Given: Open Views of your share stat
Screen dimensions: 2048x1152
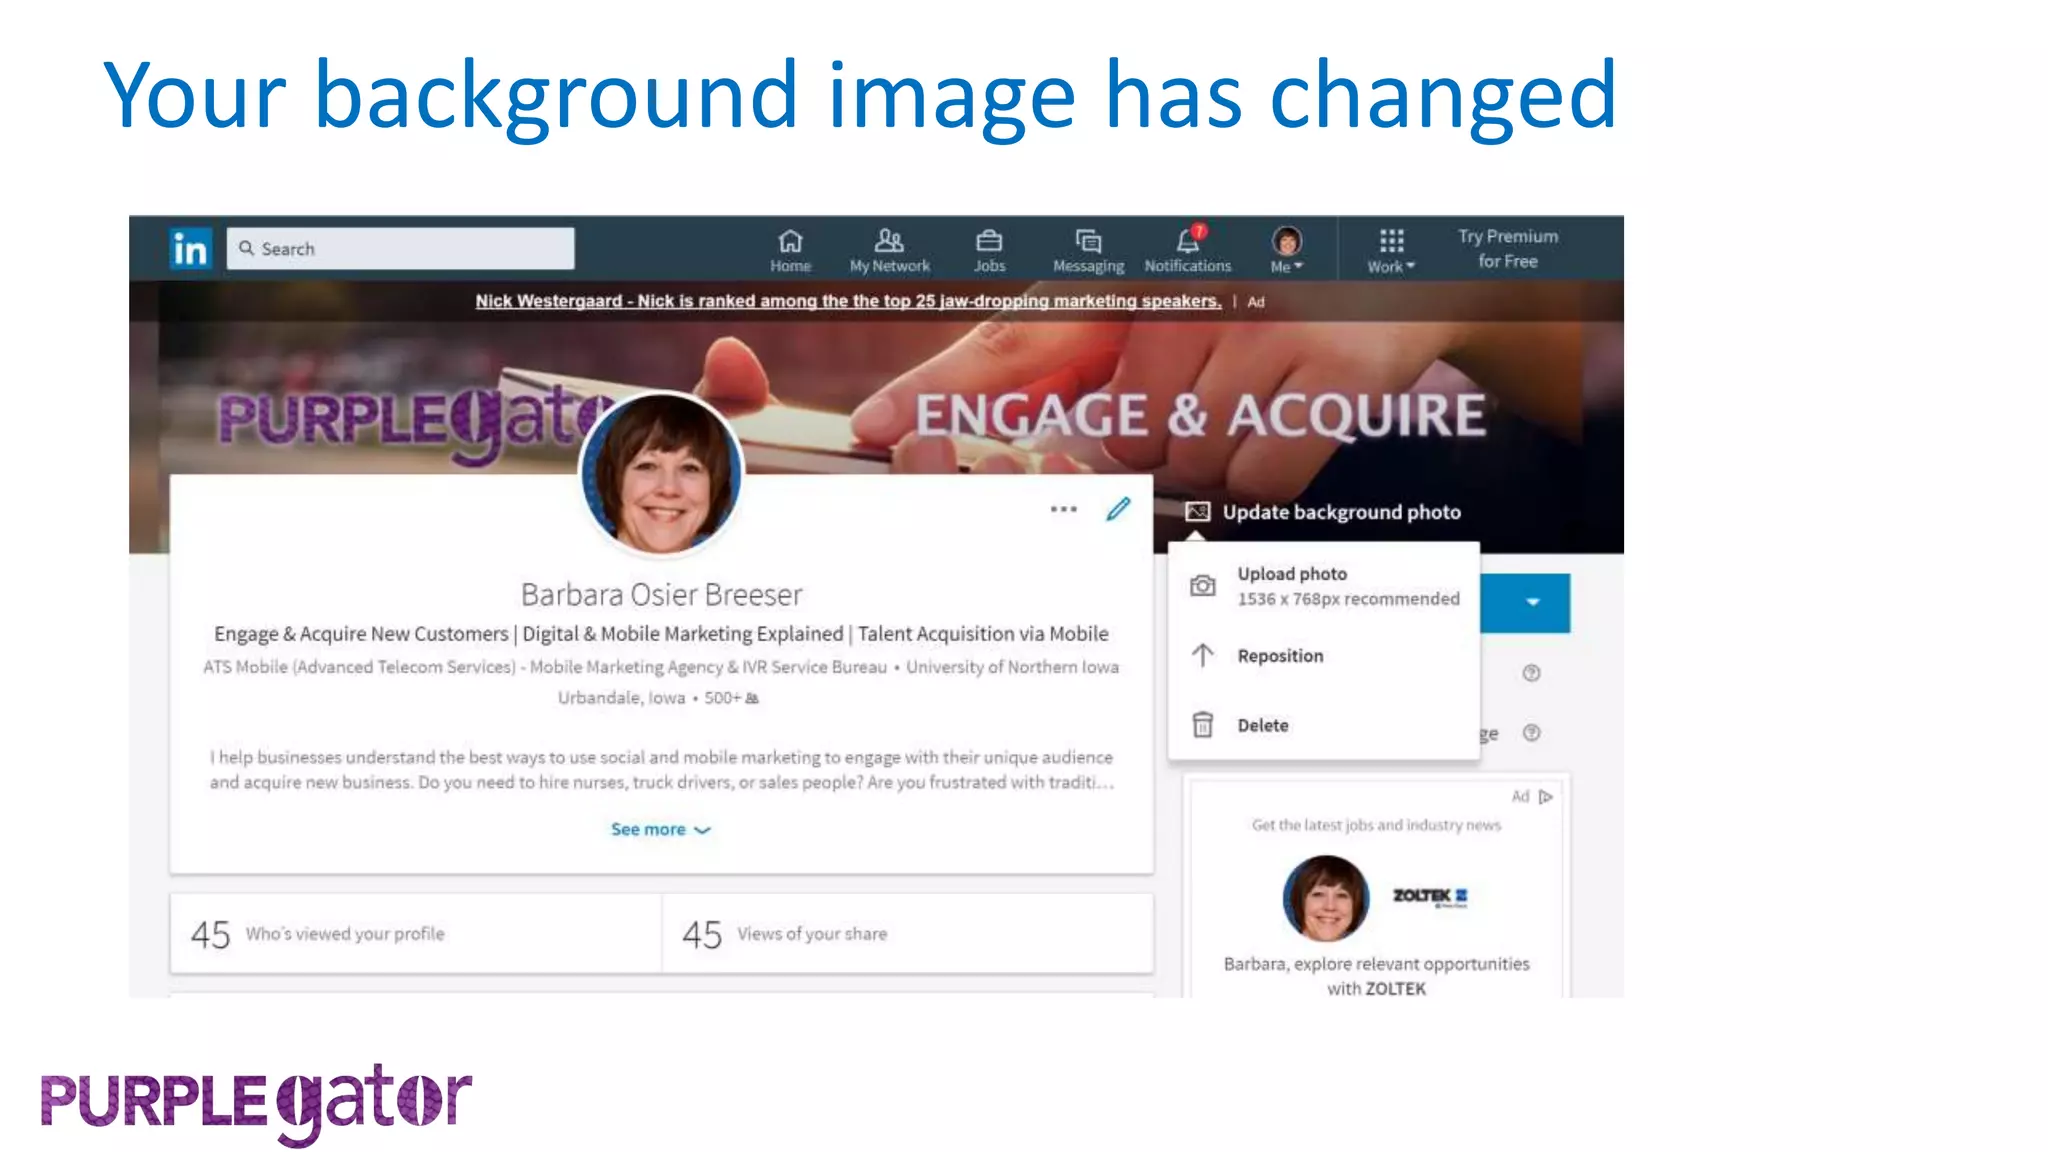Looking at the screenshot, I should (907, 934).
